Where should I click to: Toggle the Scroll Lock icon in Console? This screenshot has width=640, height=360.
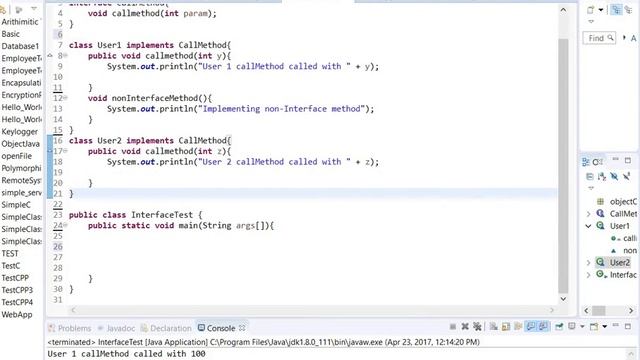506,327
